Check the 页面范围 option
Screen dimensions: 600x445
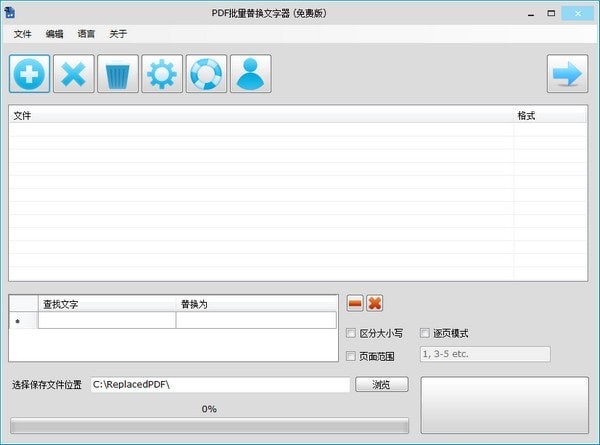coord(351,356)
